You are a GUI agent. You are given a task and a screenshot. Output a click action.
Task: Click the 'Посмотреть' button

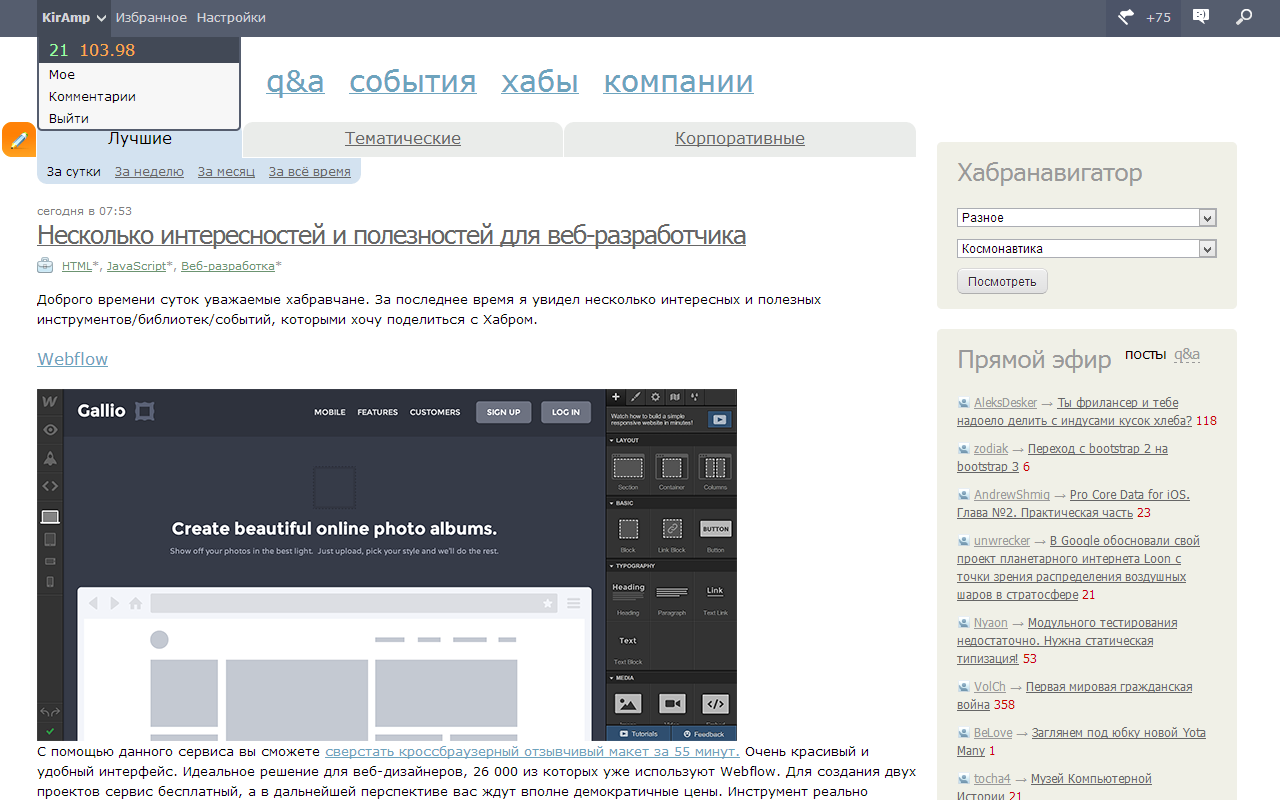[1002, 281]
